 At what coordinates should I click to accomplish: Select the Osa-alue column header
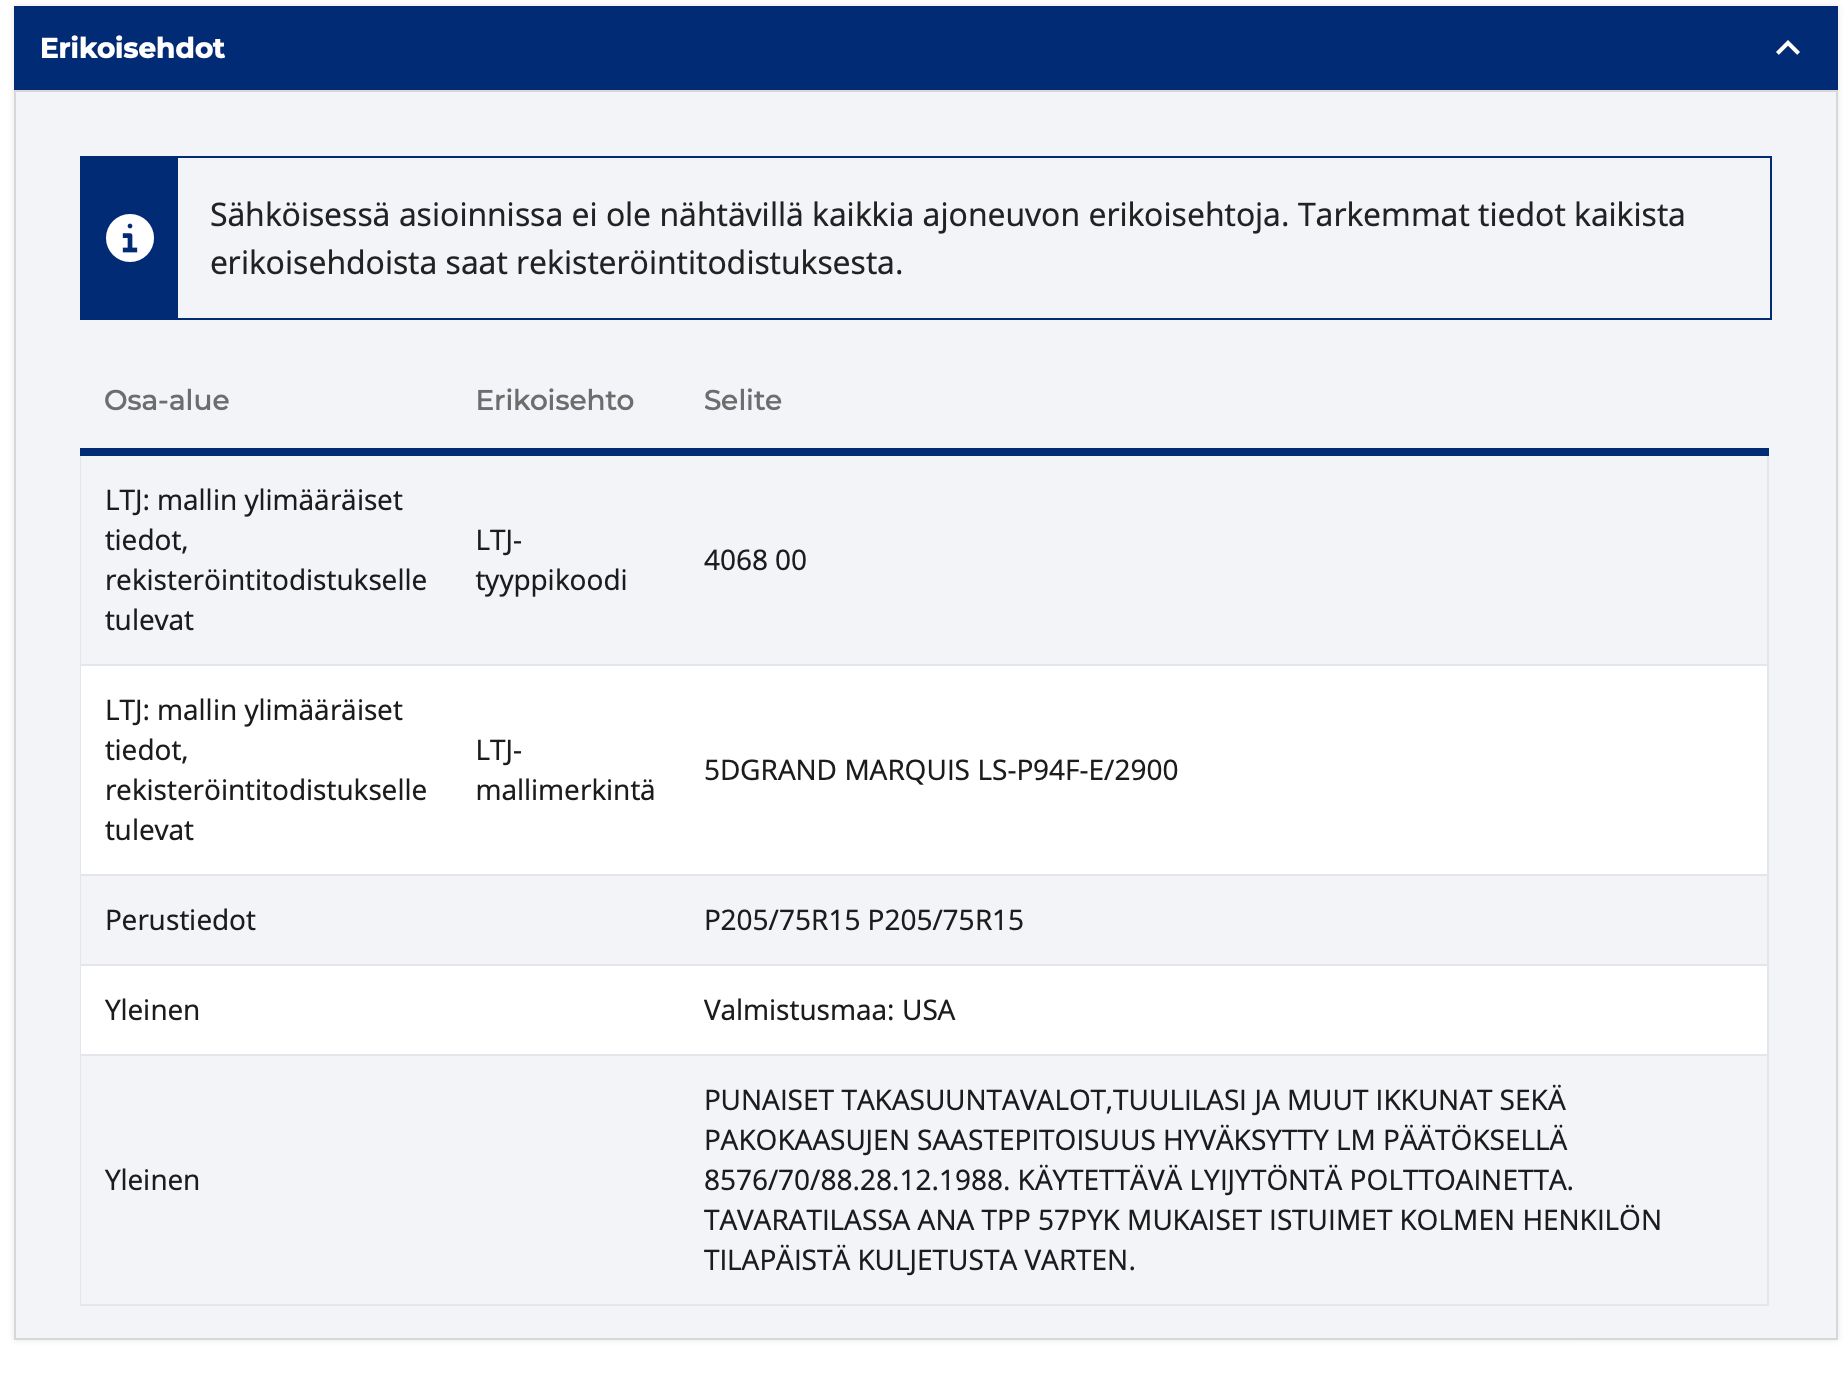pos(167,400)
